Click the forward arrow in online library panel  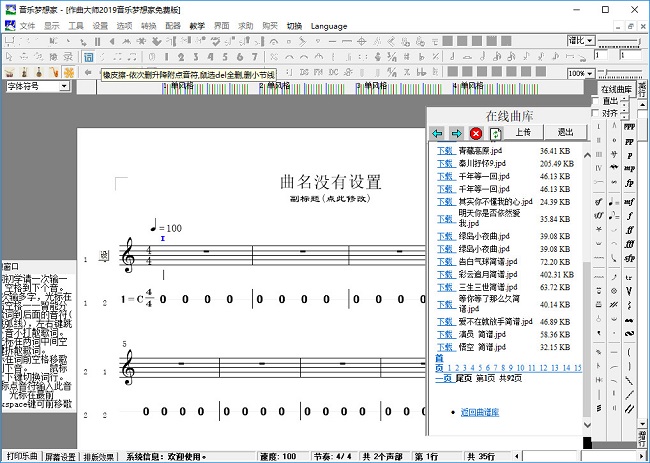click(456, 133)
